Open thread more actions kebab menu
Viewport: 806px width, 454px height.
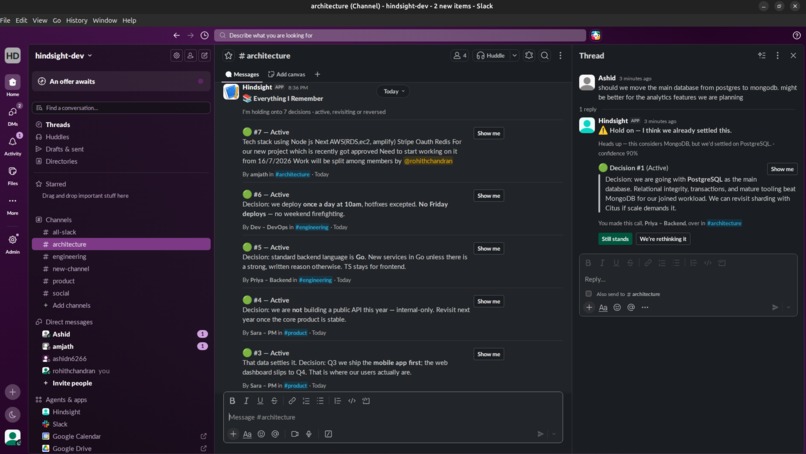point(777,56)
